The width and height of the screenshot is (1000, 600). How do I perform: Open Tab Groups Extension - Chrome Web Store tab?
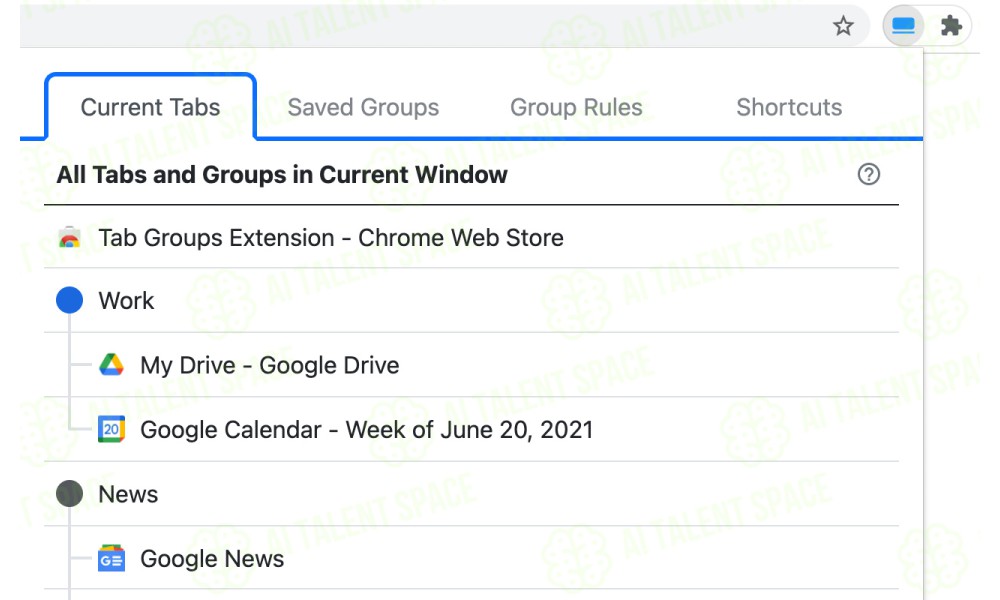471,237
